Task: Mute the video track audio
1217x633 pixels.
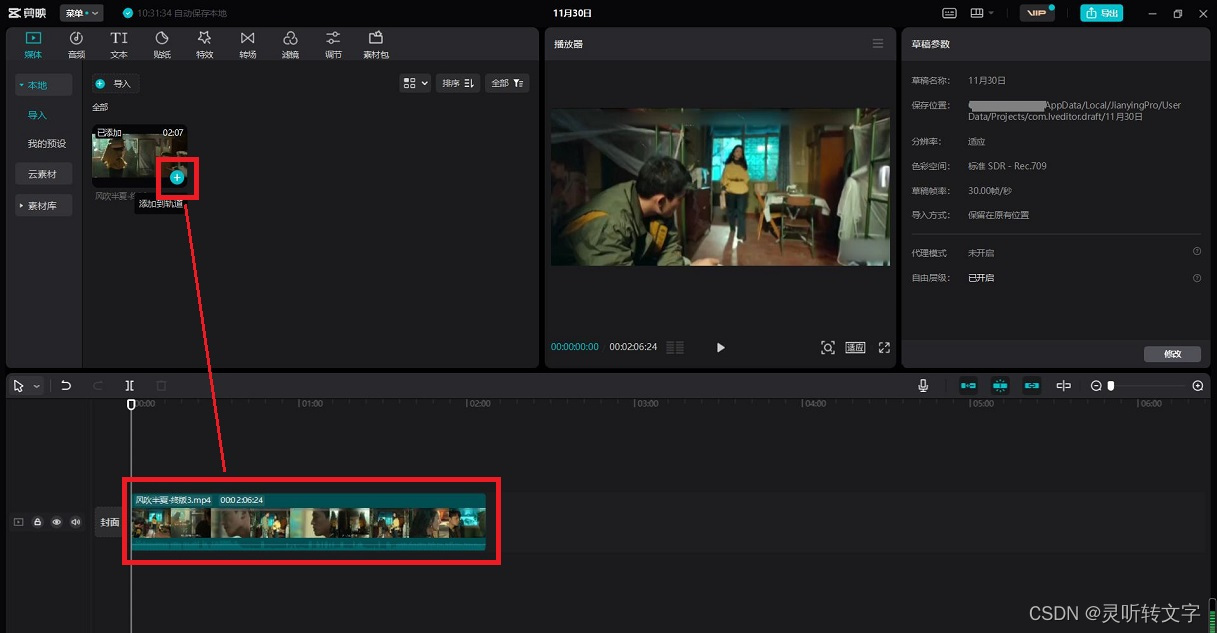Action: tap(75, 522)
